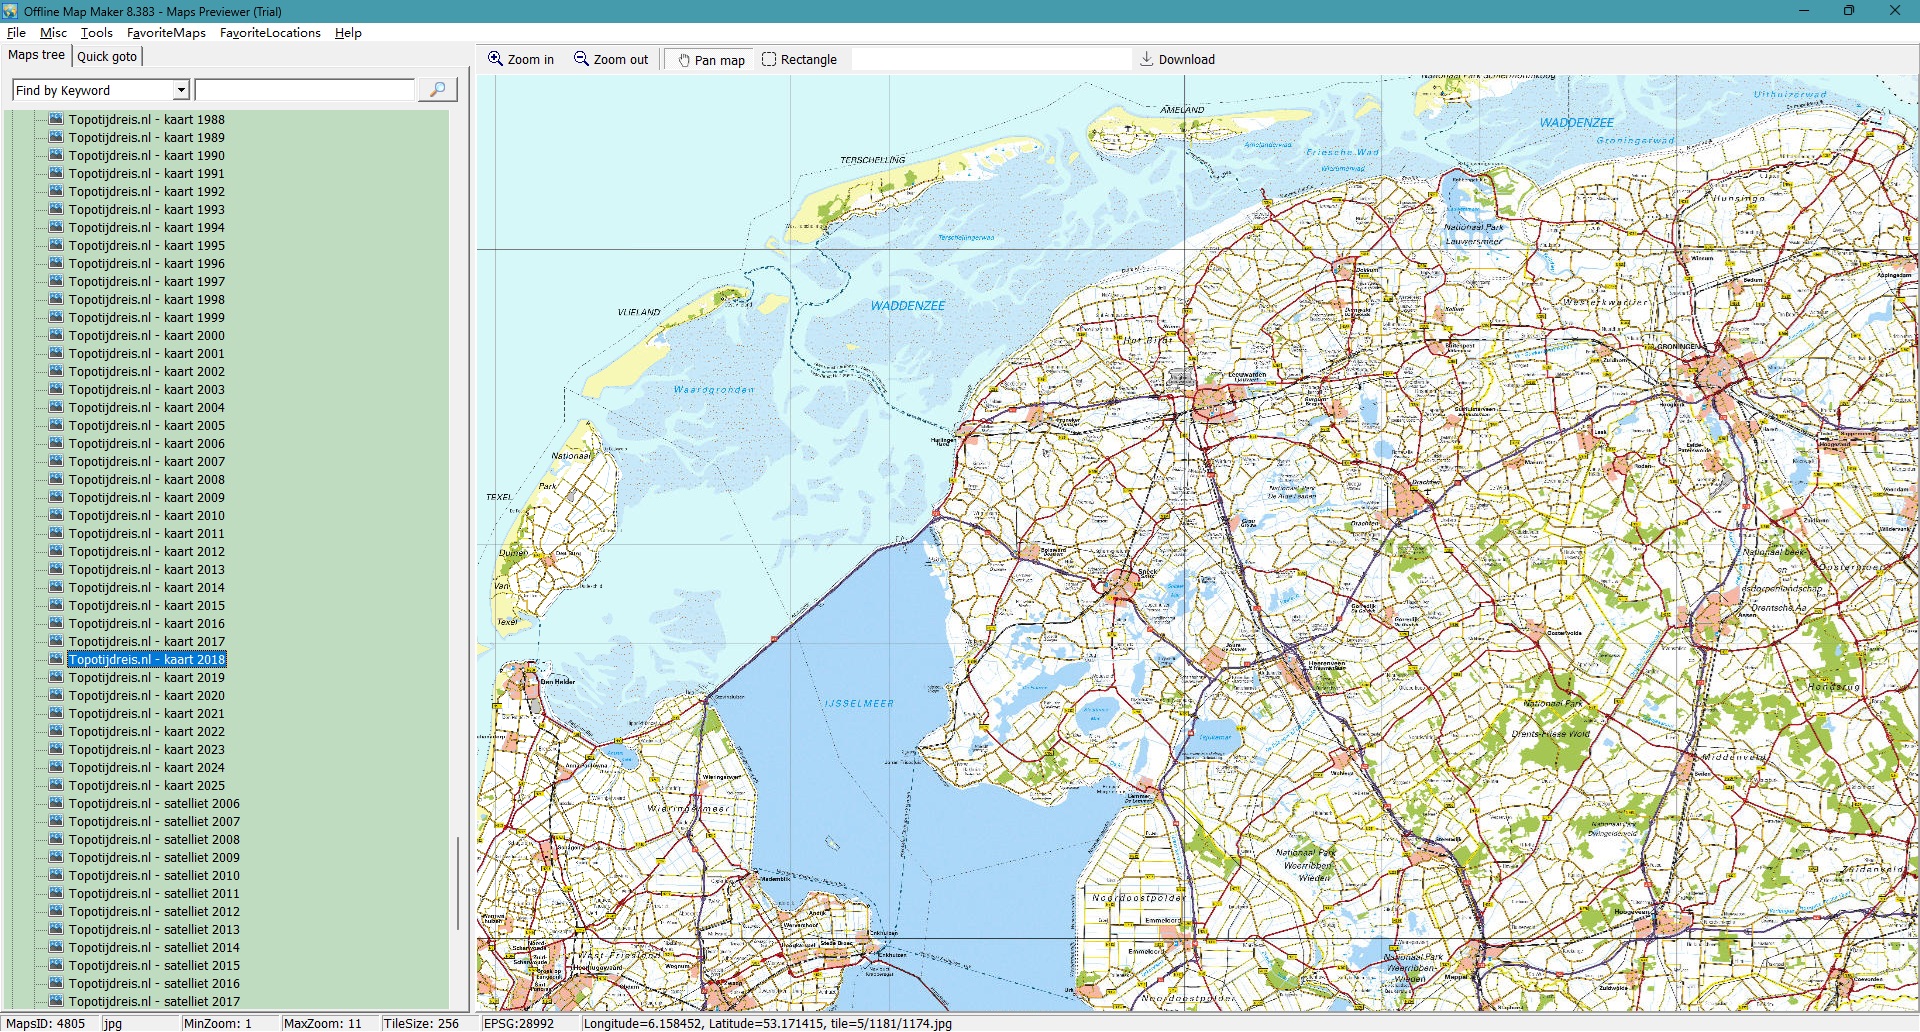Switch to the Quick goto tab
The height and width of the screenshot is (1032, 1920).
click(x=107, y=56)
